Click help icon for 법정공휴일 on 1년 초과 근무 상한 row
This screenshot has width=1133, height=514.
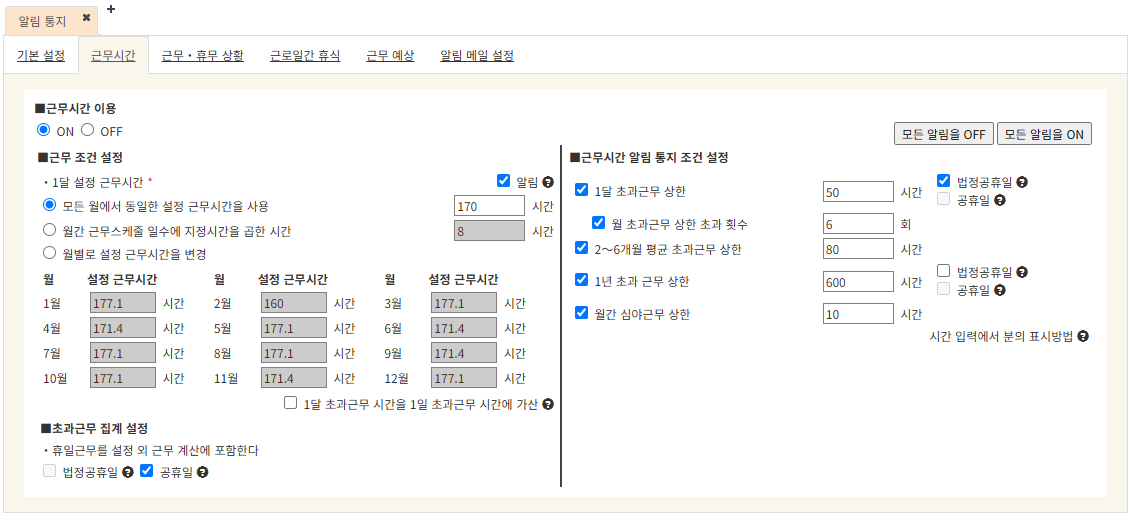pos(1022,272)
